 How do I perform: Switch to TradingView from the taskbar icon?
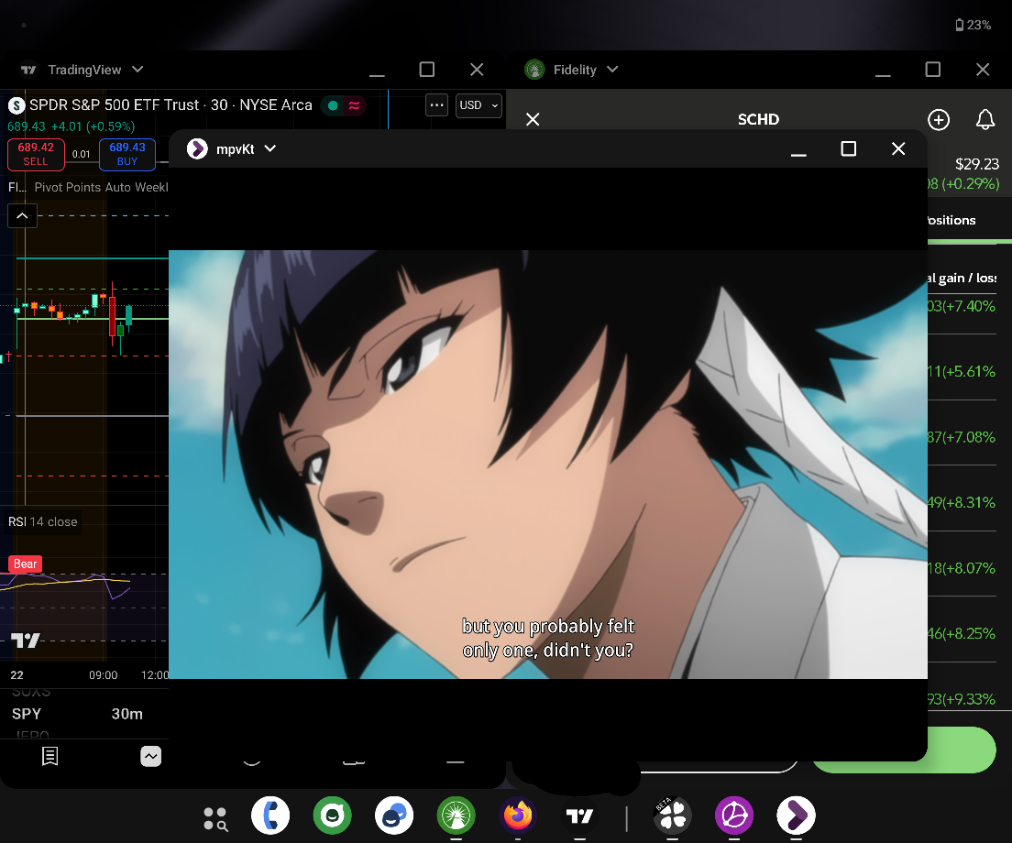tap(580, 815)
